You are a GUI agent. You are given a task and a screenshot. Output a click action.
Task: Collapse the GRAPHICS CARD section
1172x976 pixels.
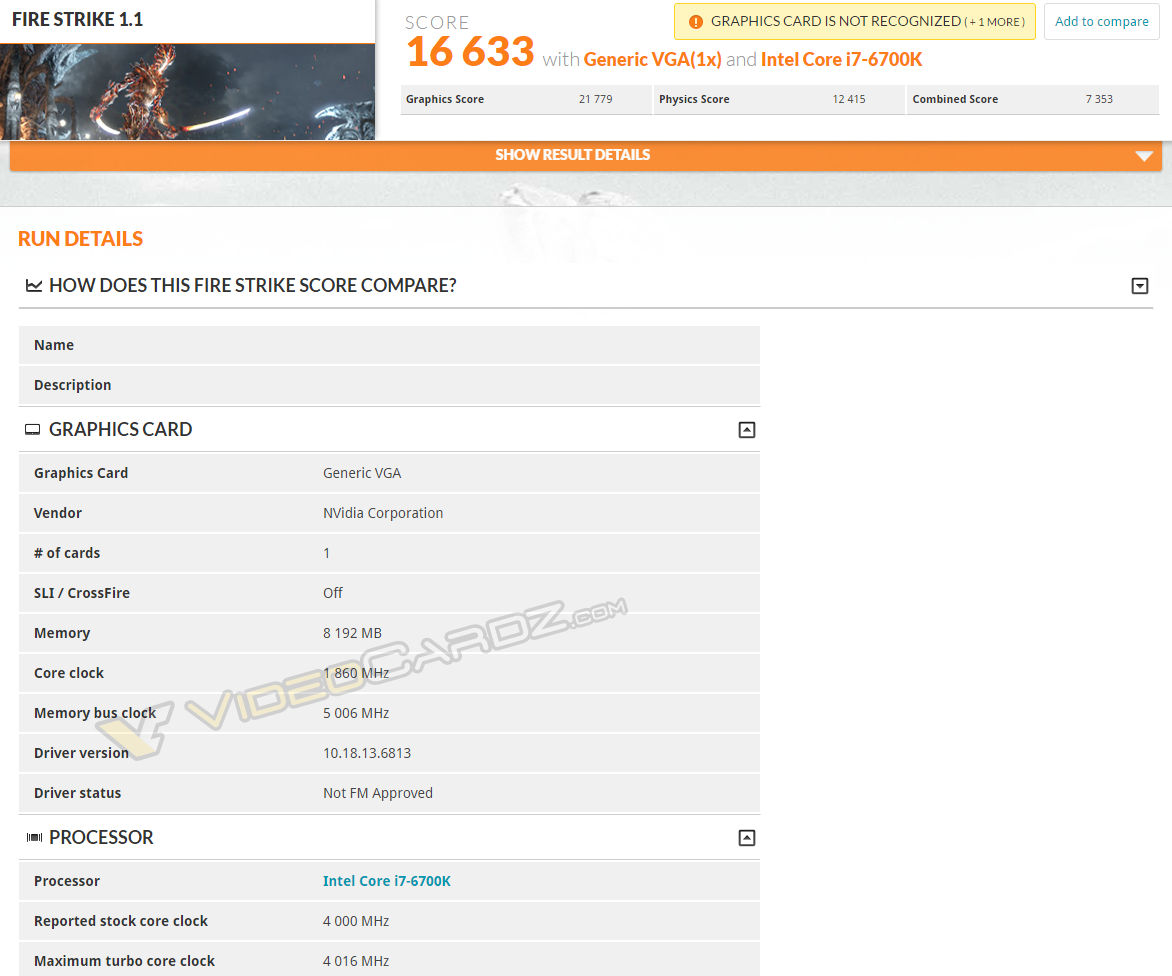(746, 428)
